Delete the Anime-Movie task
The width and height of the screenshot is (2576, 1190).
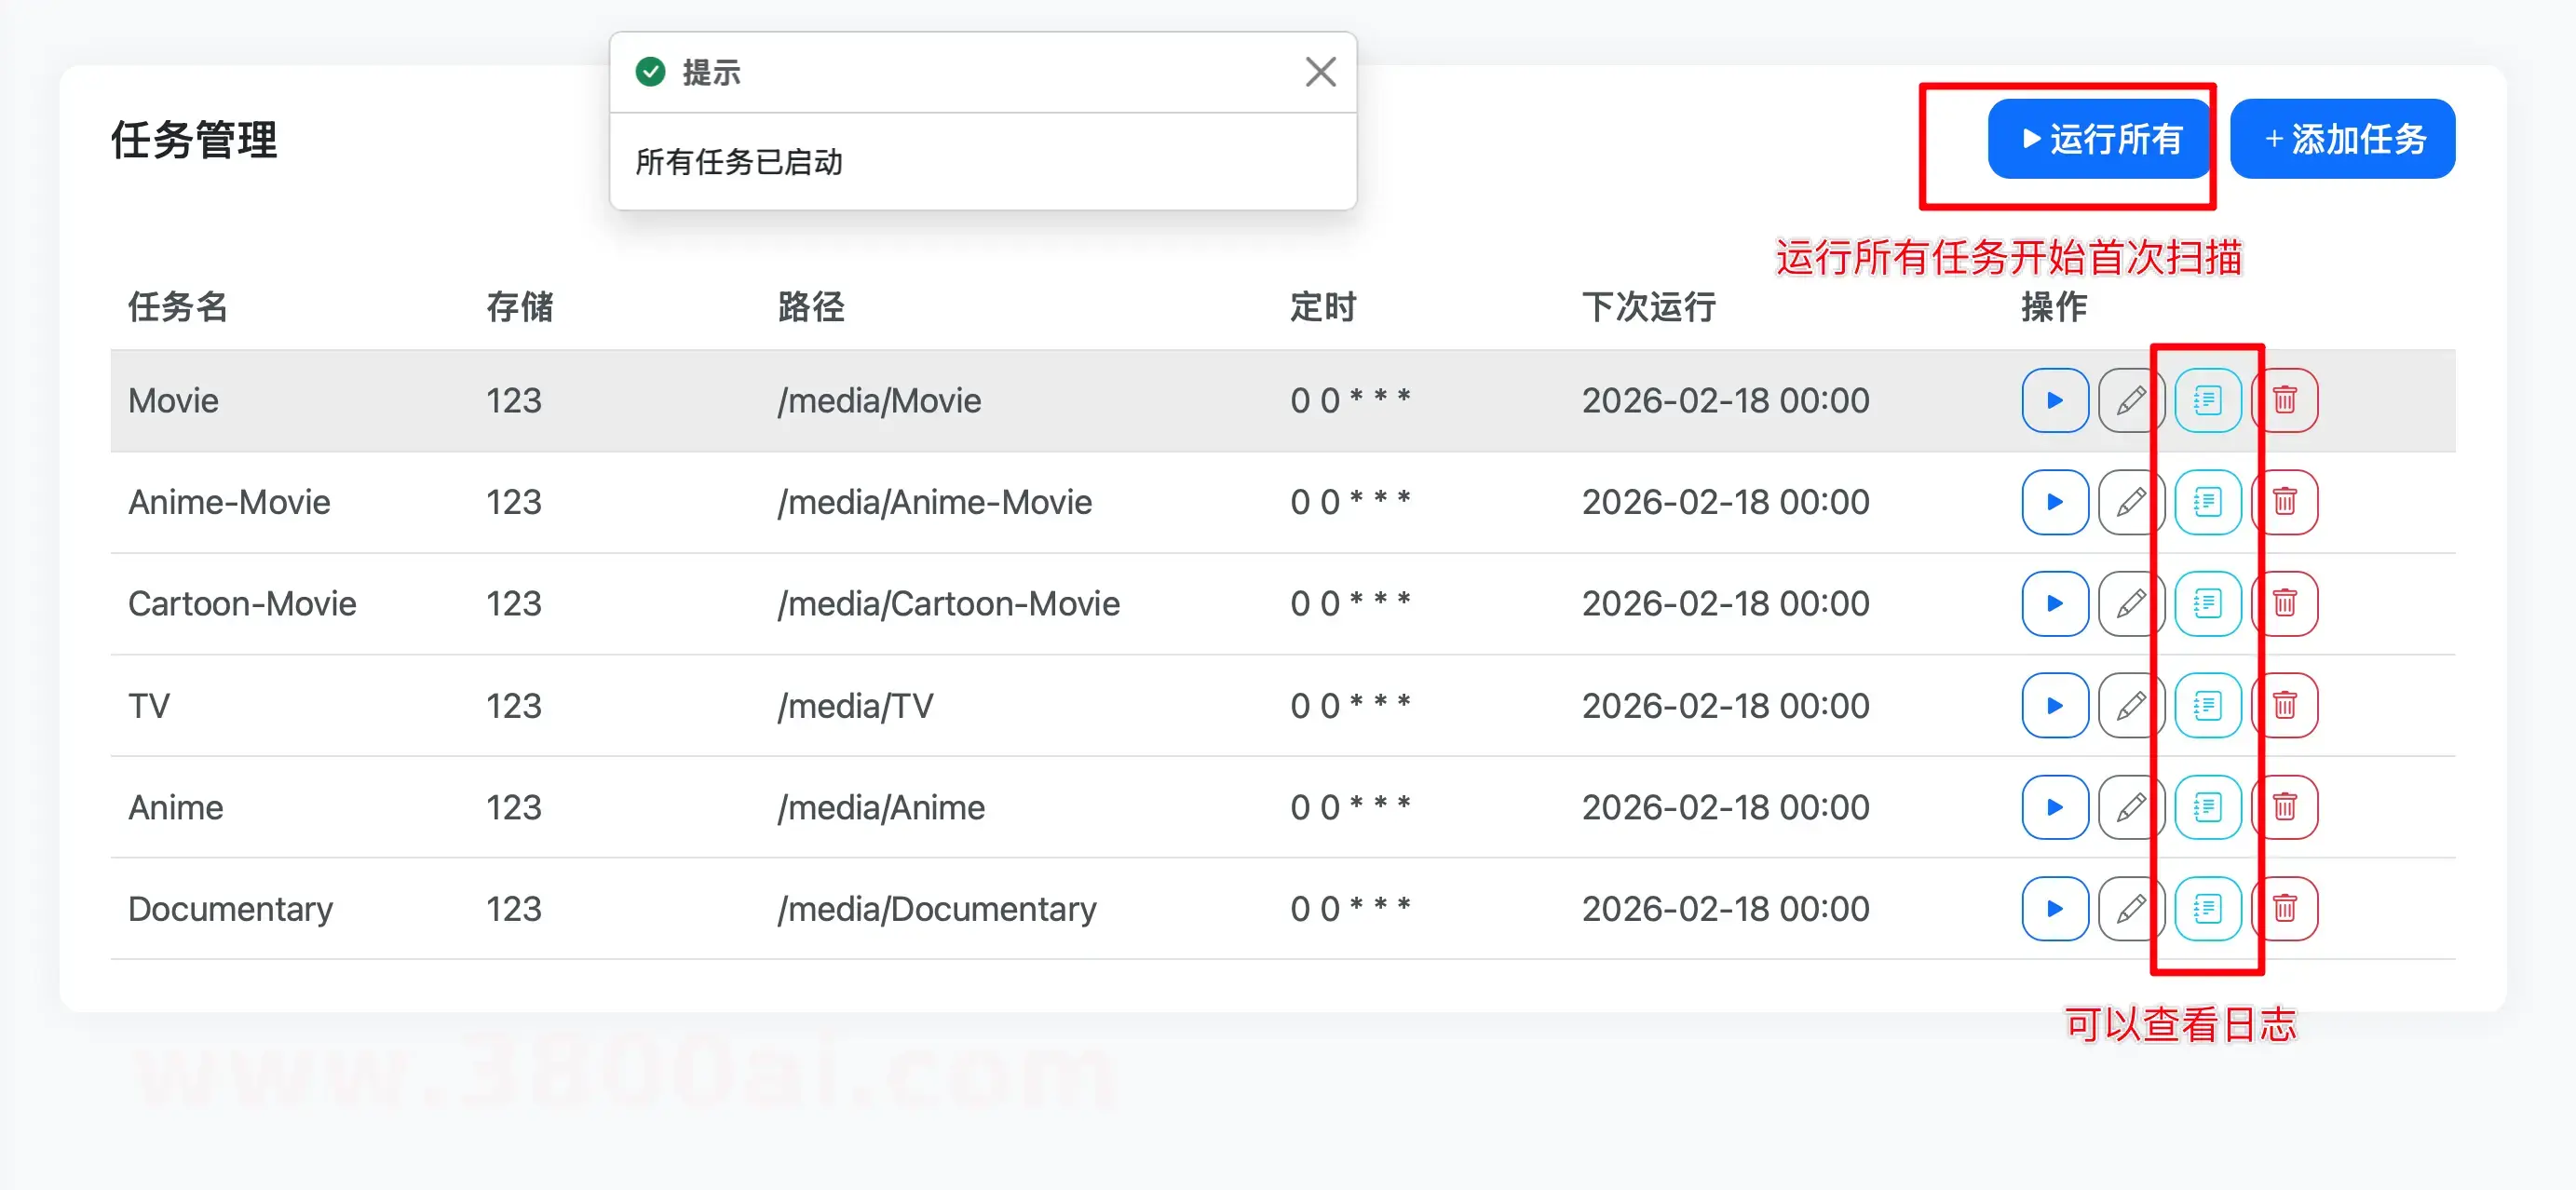pyautogui.click(x=2284, y=502)
